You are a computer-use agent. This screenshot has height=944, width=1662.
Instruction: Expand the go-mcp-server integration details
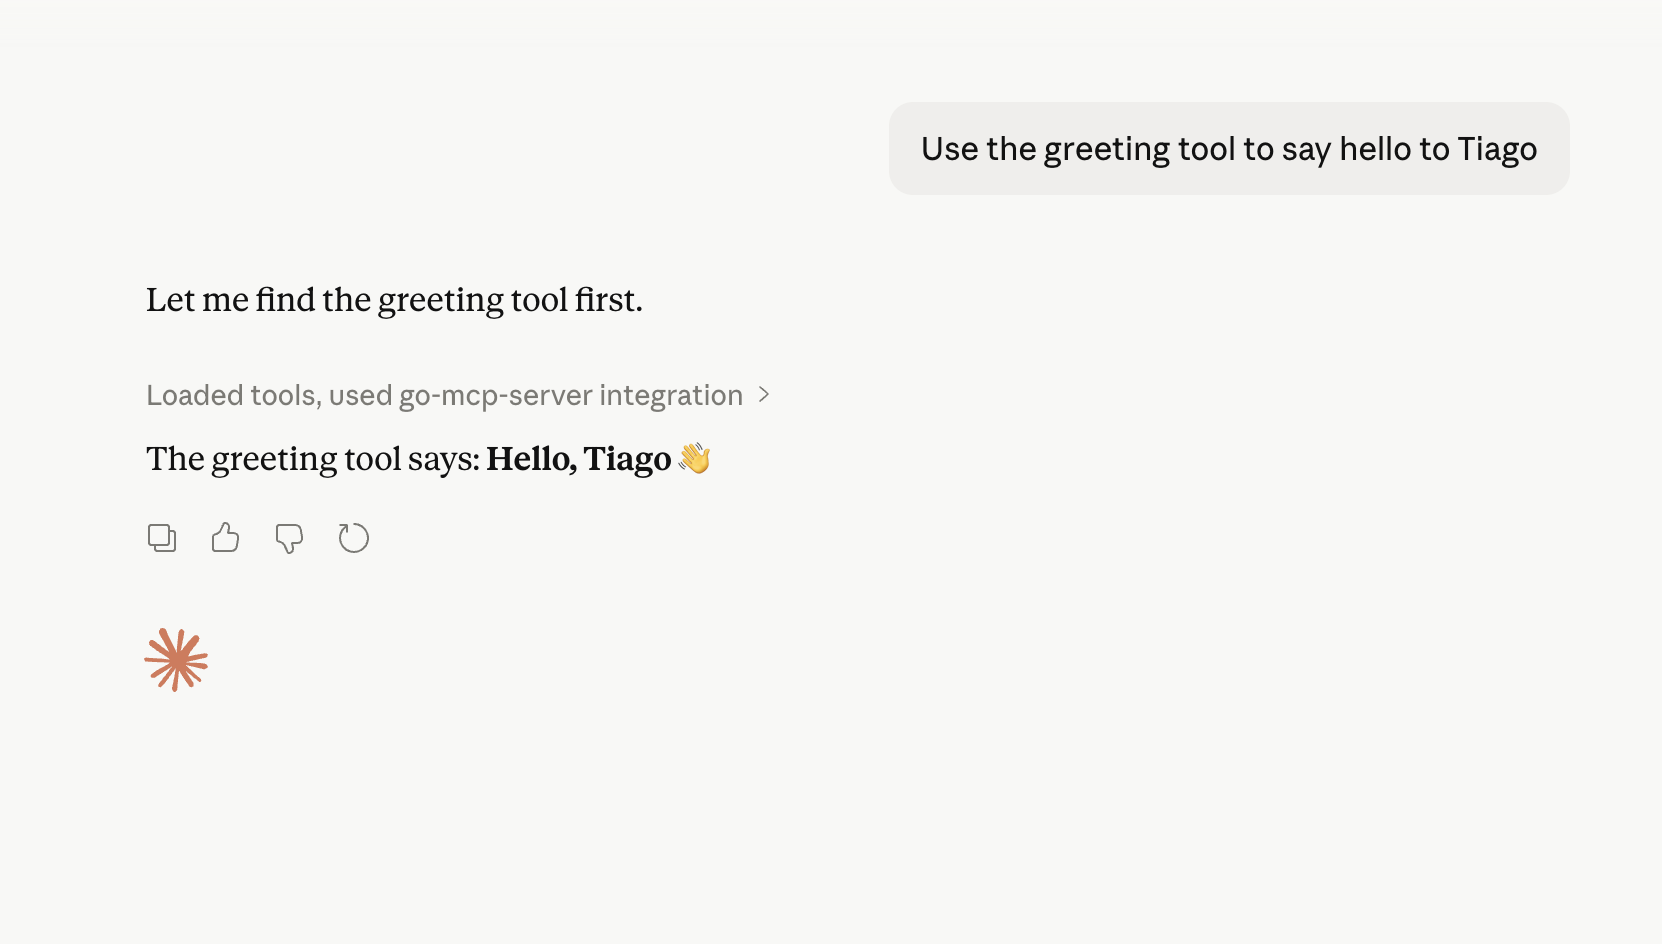tap(764, 395)
